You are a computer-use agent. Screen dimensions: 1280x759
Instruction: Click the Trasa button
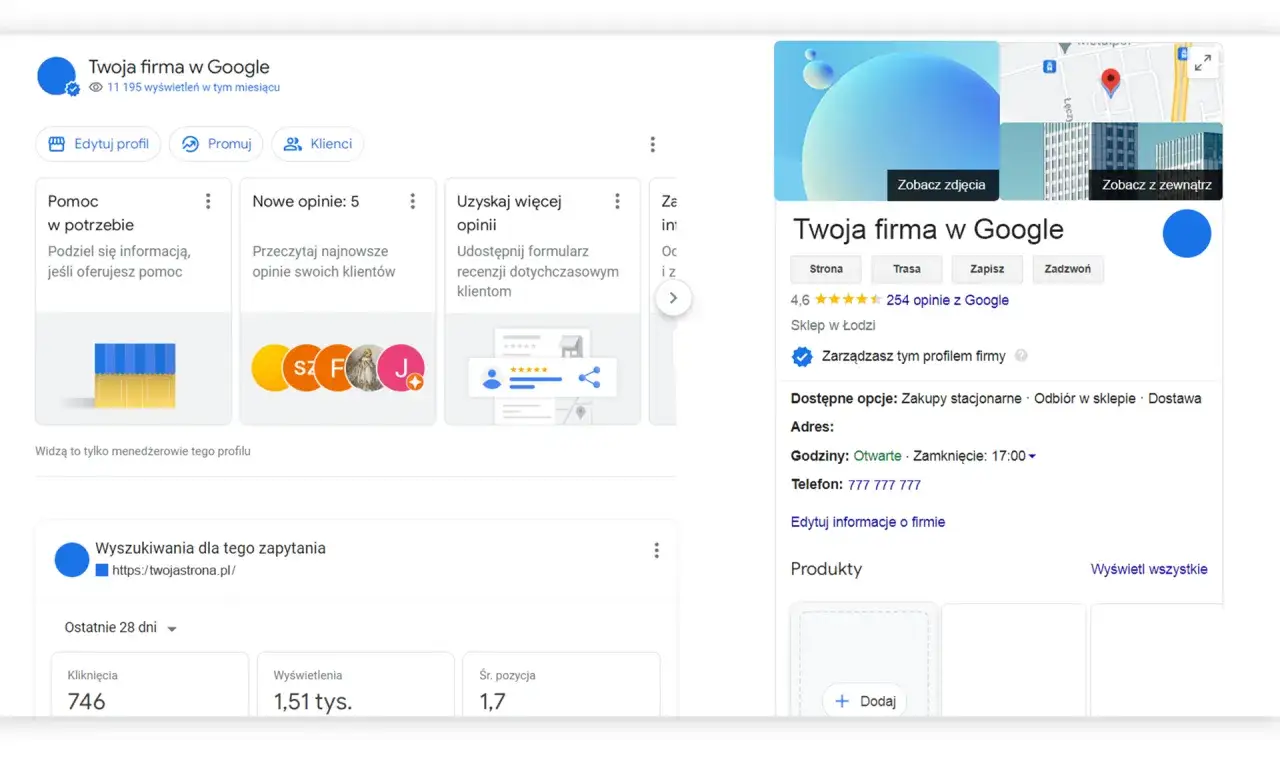tap(907, 269)
